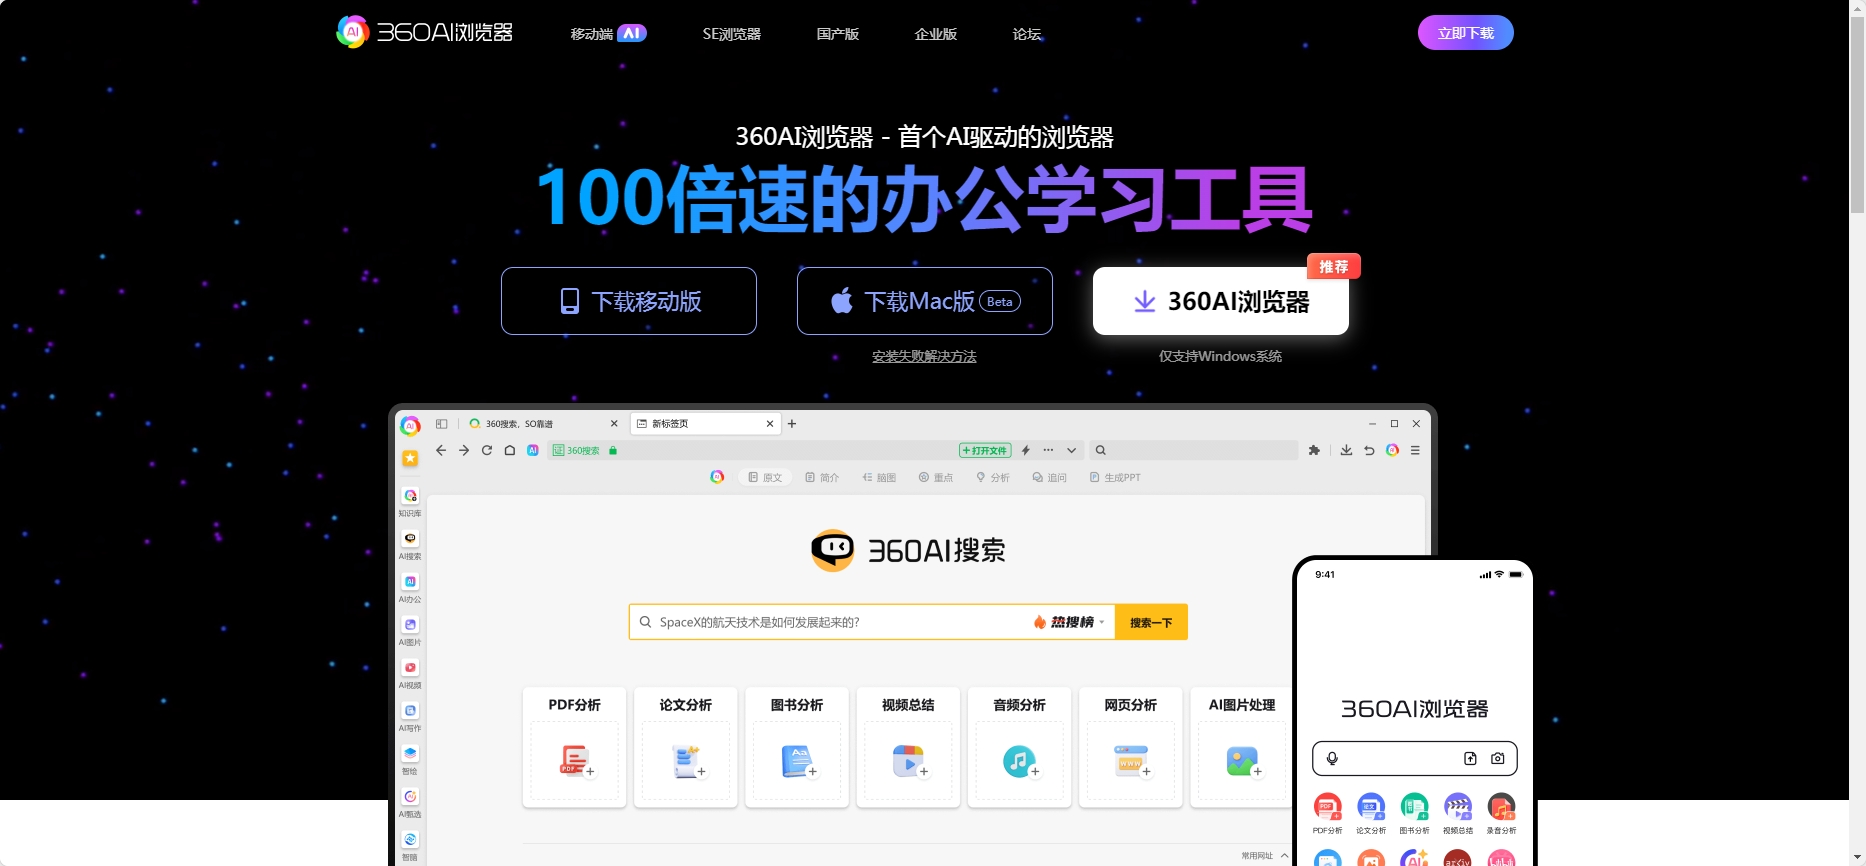Collapse the 常用网址 expander
The height and width of the screenshot is (866, 1866).
(1265, 856)
